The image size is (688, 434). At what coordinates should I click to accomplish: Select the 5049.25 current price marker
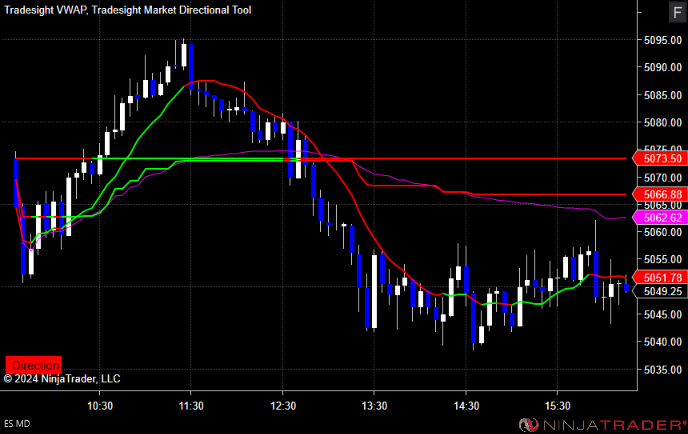659,291
